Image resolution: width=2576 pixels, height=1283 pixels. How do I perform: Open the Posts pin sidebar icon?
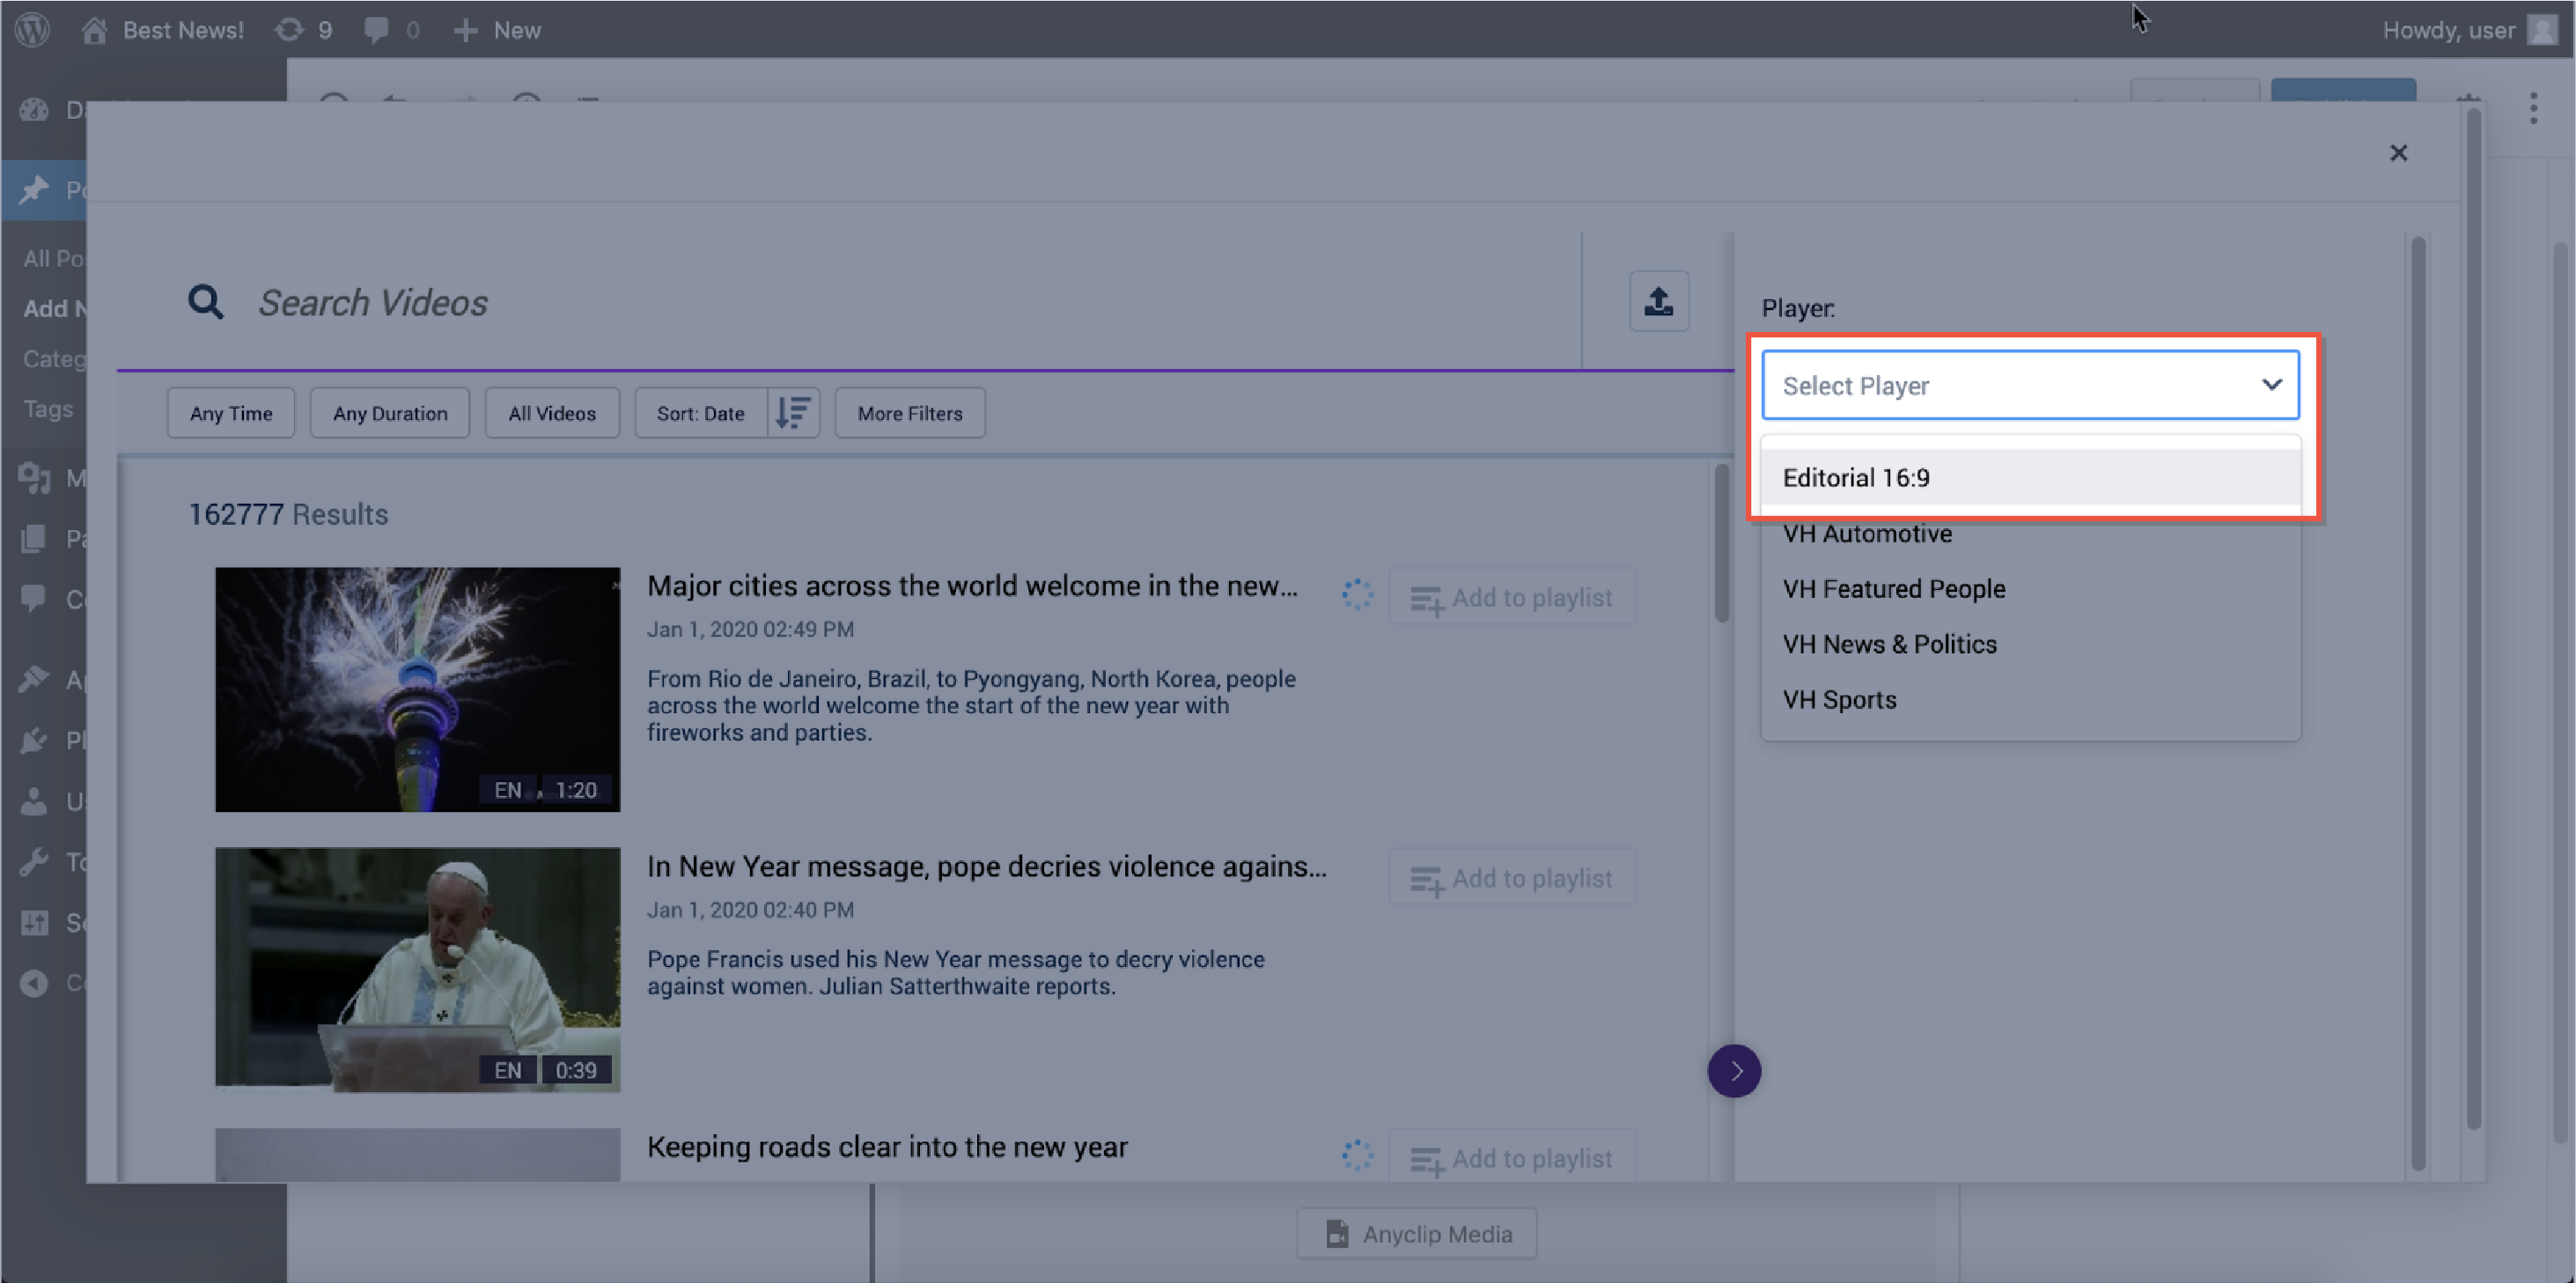[x=33, y=189]
